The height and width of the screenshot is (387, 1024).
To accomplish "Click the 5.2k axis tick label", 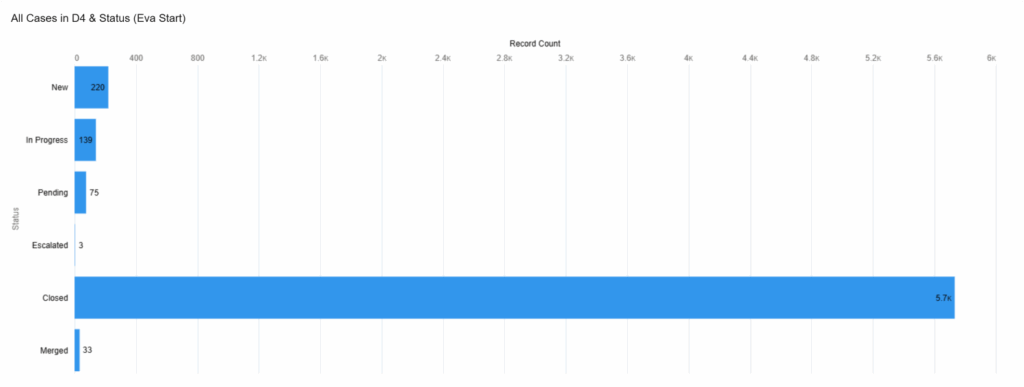I will tap(872, 58).
